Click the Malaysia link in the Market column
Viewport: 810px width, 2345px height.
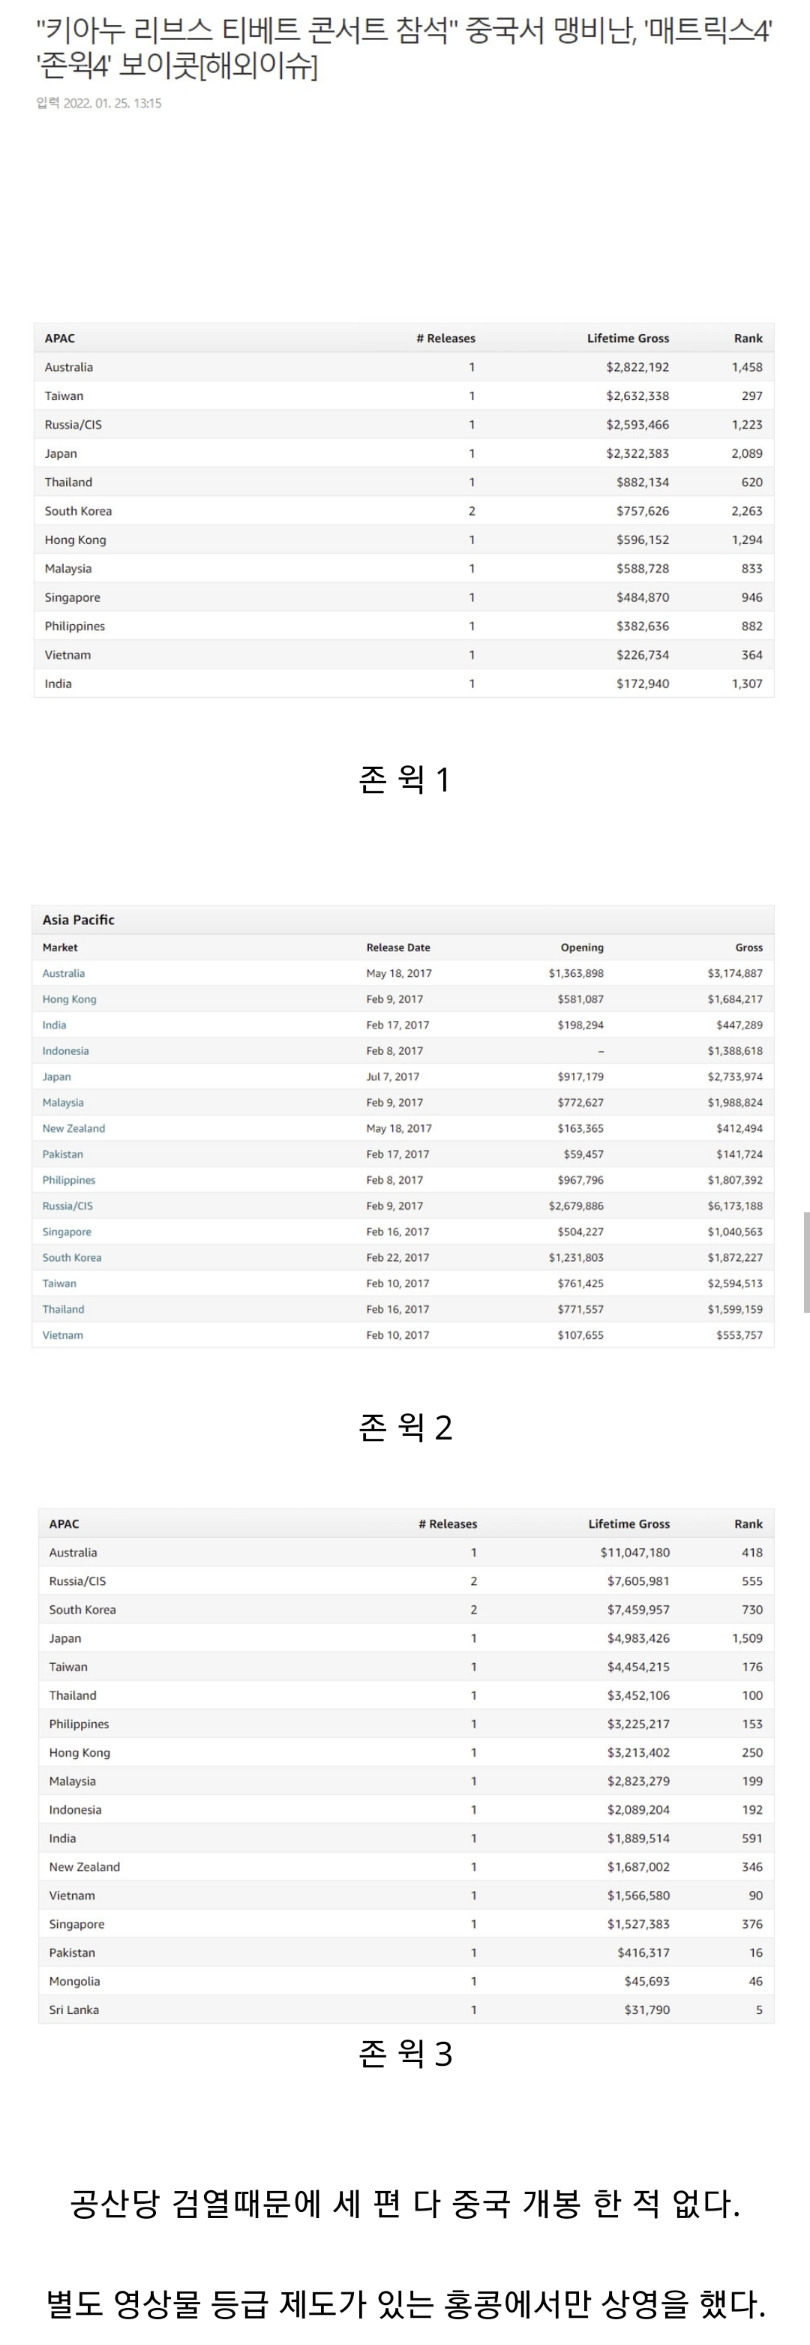tap(63, 1103)
